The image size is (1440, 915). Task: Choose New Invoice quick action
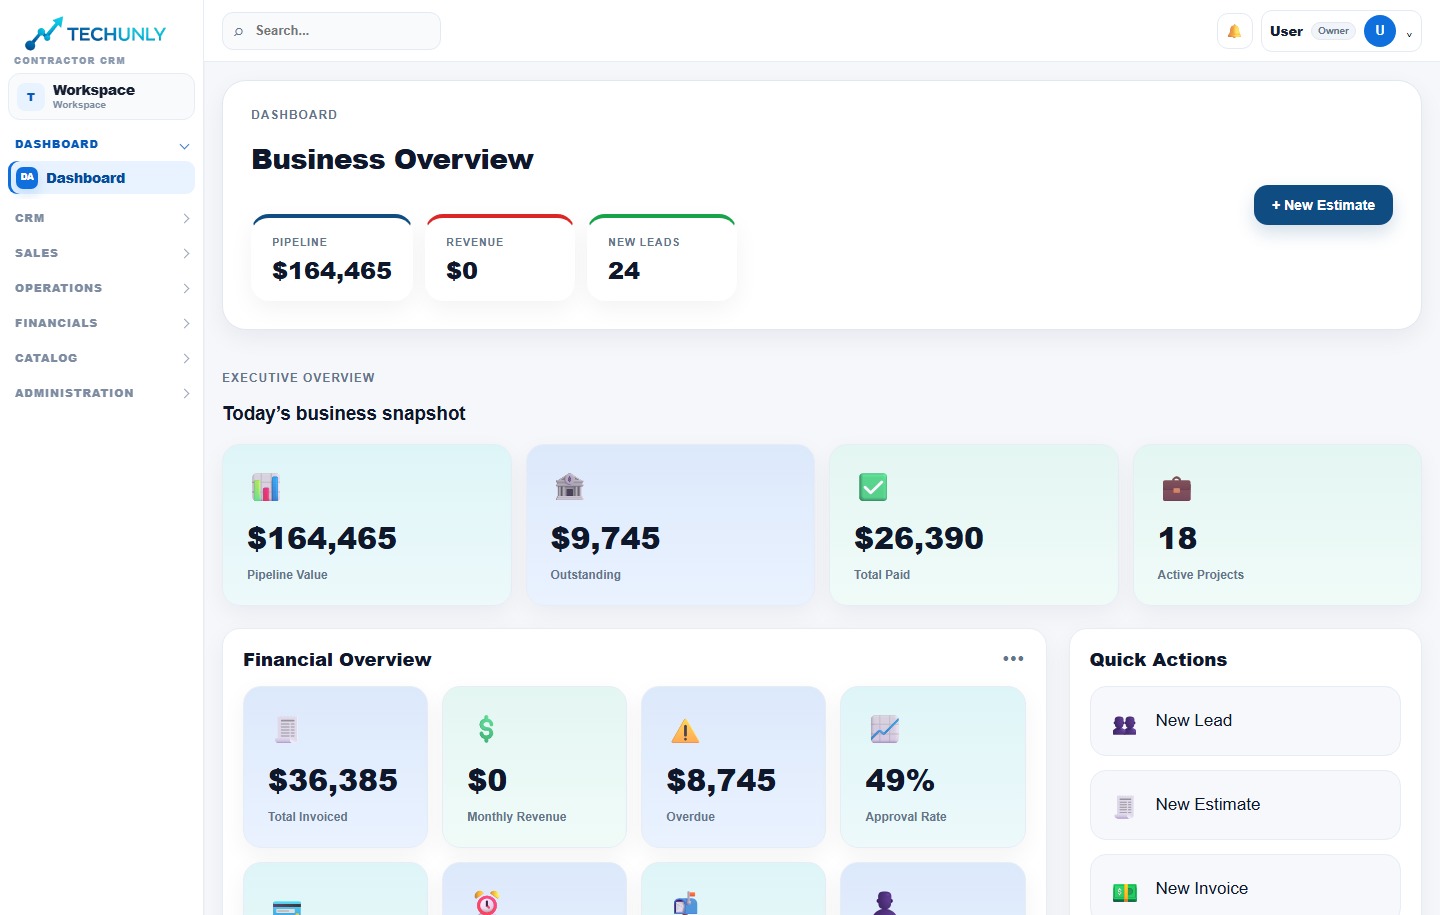pos(1245,885)
